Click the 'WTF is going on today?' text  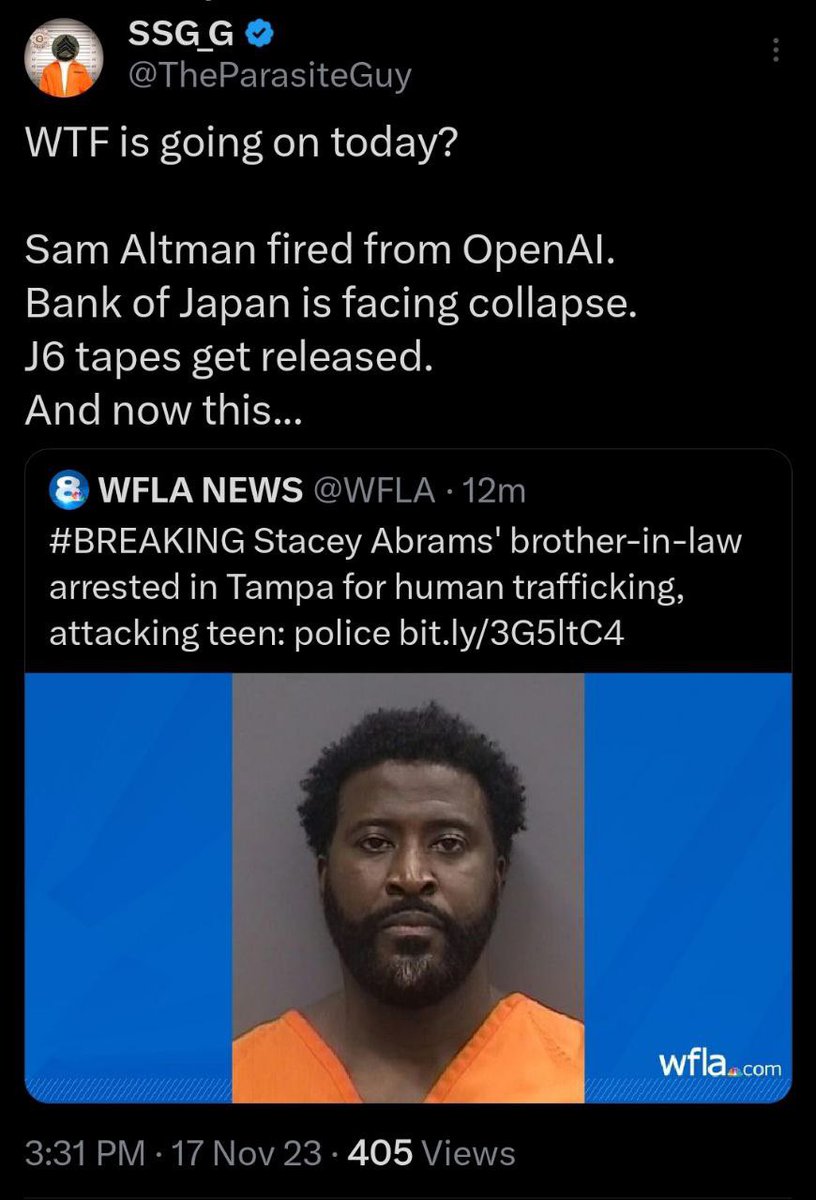[240, 149]
